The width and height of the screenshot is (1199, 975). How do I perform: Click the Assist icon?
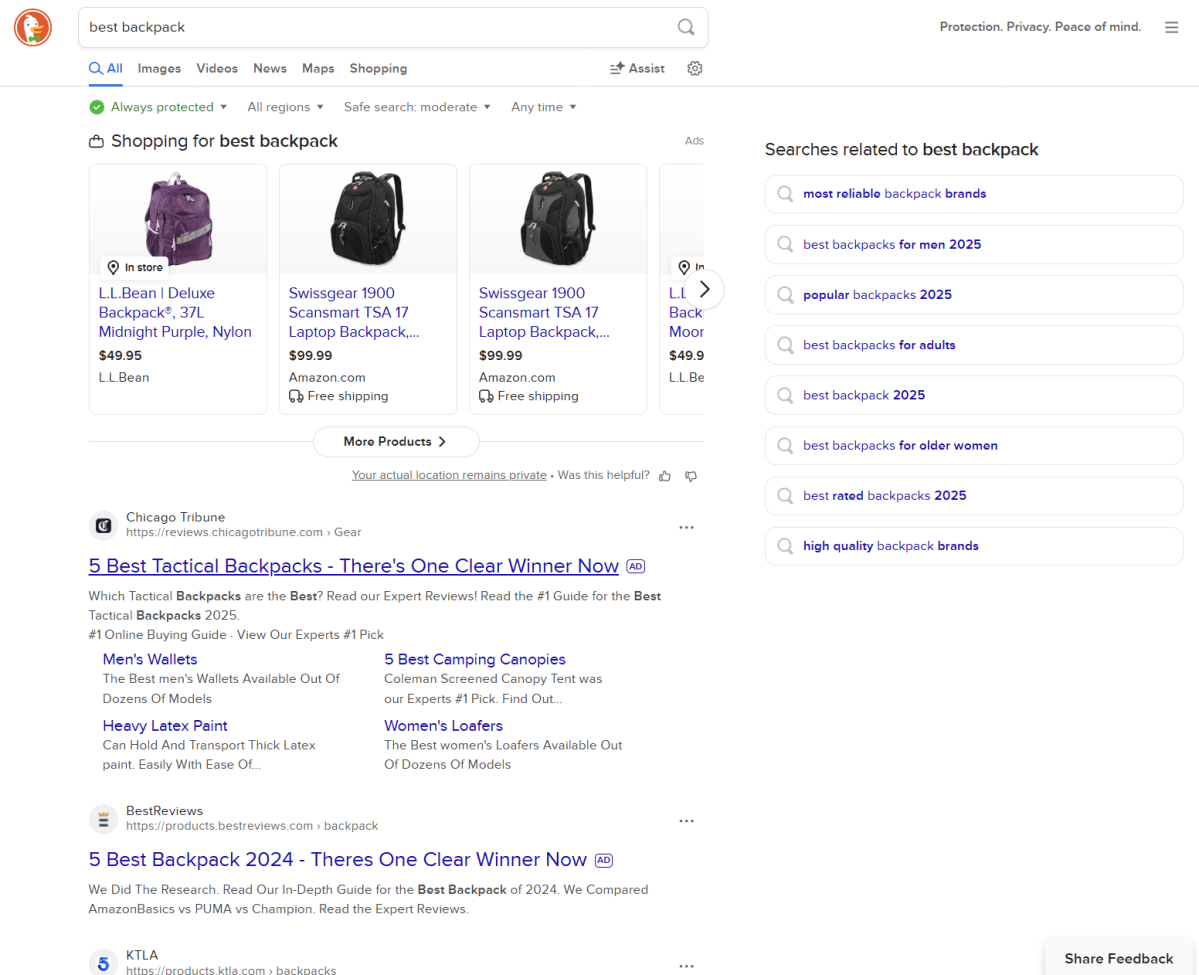620,68
